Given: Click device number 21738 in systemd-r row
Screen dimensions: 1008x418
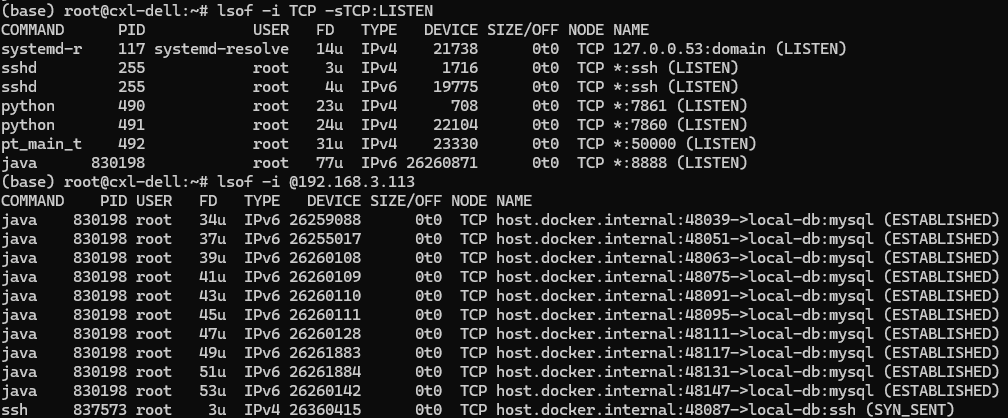Looking at the screenshot, I should [x=456, y=48].
